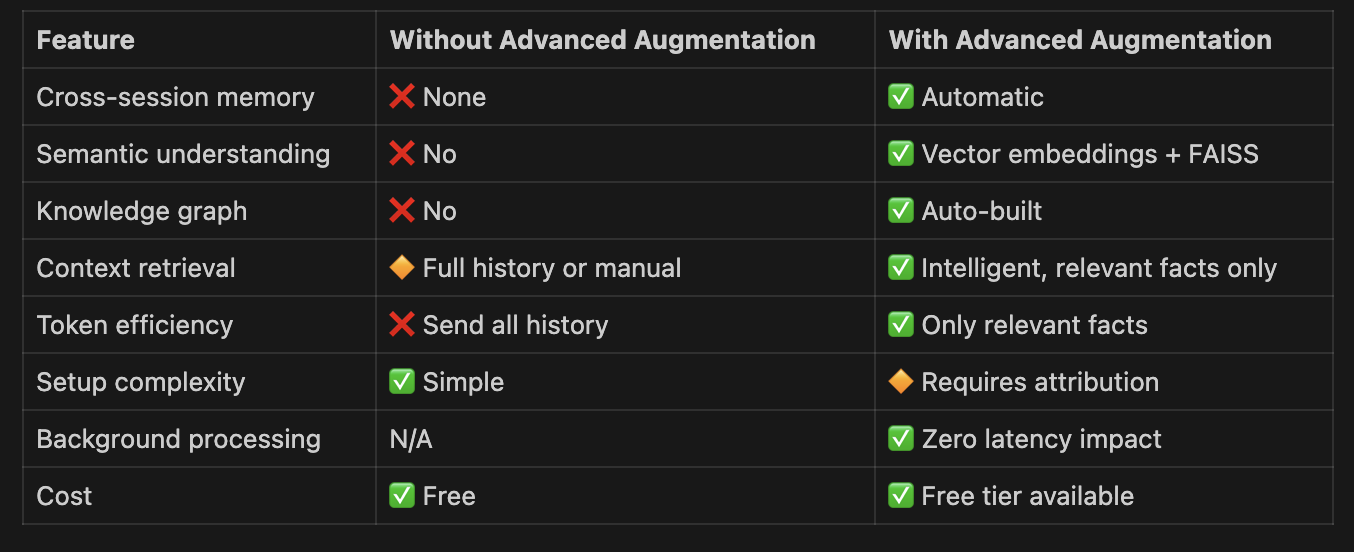The height and width of the screenshot is (552, 1354).
Task: Click the green check next to Auto-built
Action: point(901,211)
